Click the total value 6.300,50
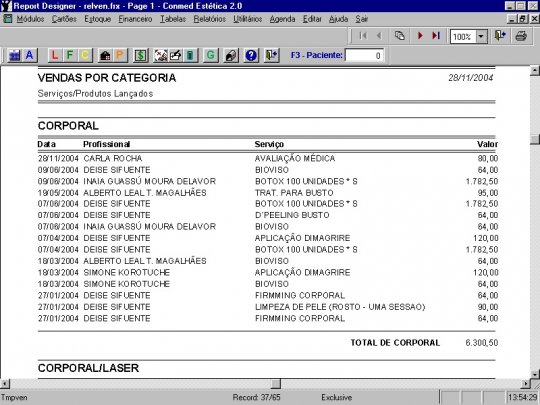Viewport: 540px width, 405px height. 482,343
